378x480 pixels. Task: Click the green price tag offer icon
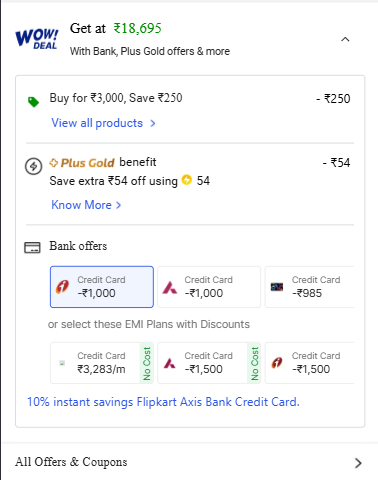tap(33, 102)
